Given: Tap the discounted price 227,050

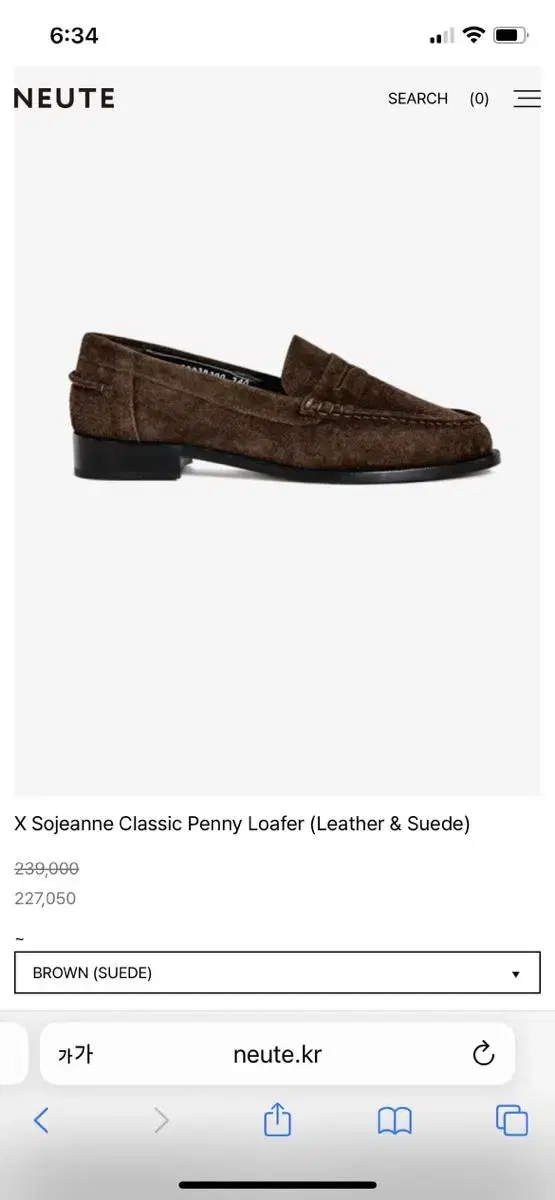Looking at the screenshot, I should tap(45, 898).
